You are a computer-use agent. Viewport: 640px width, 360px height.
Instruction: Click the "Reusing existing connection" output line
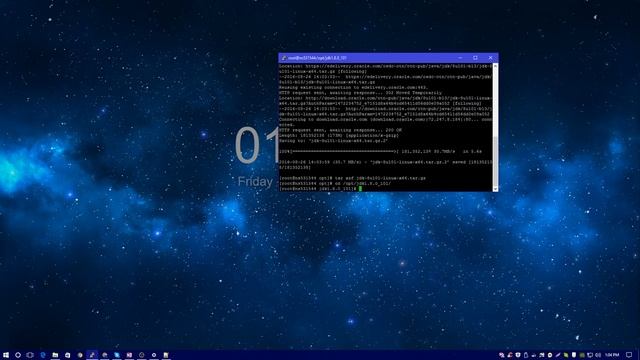(x=353, y=87)
